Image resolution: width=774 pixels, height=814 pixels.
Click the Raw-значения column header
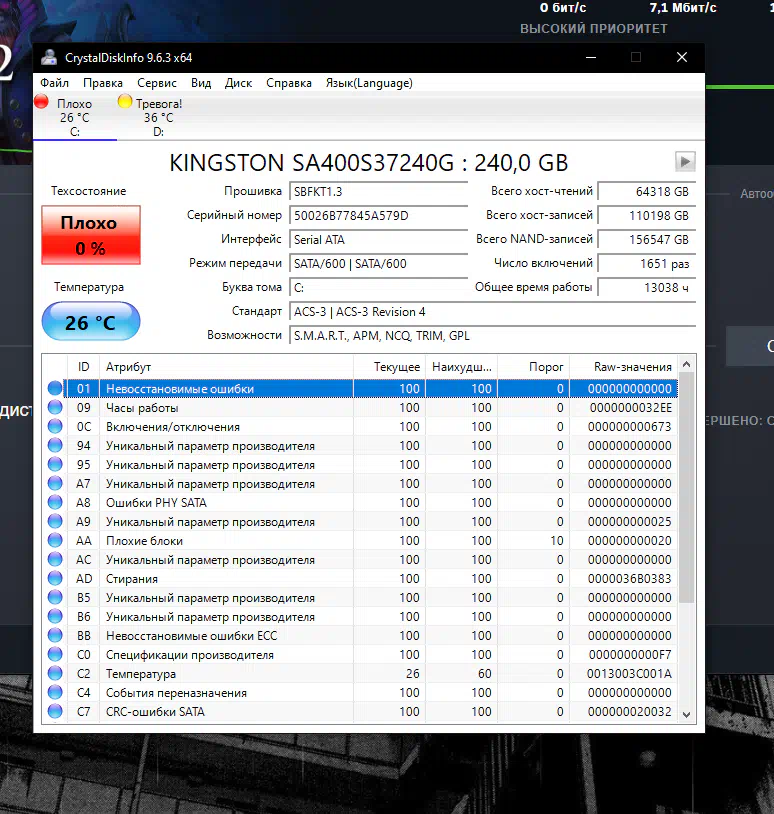click(624, 367)
